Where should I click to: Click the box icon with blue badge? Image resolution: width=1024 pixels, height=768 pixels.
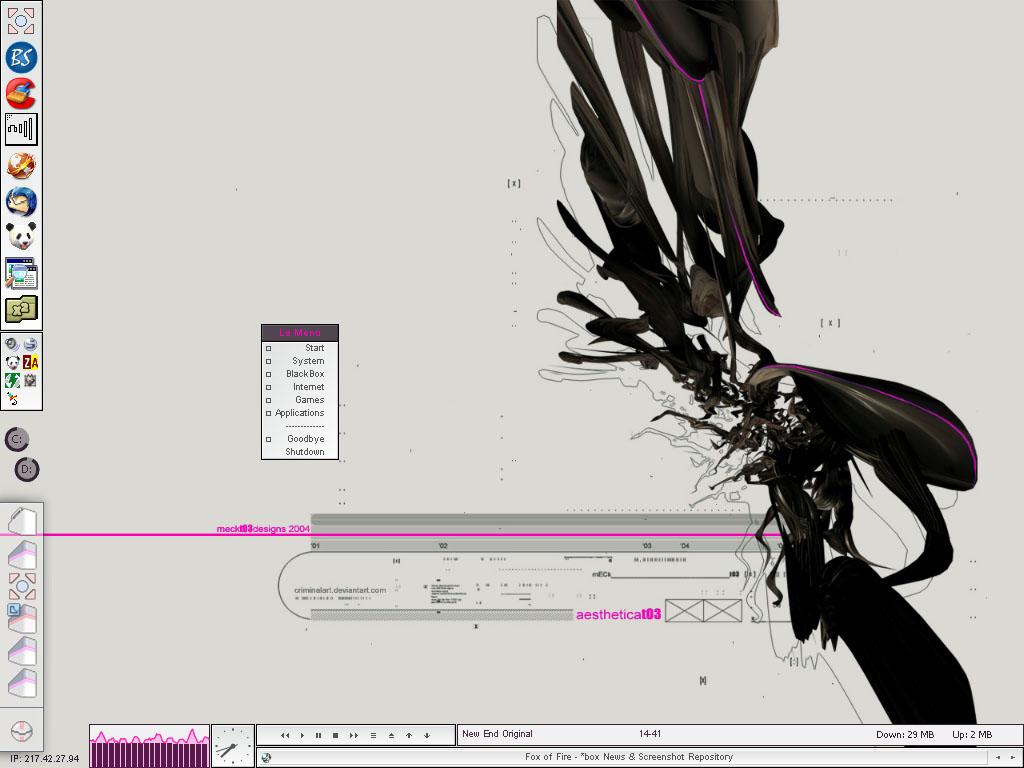[x=22, y=619]
